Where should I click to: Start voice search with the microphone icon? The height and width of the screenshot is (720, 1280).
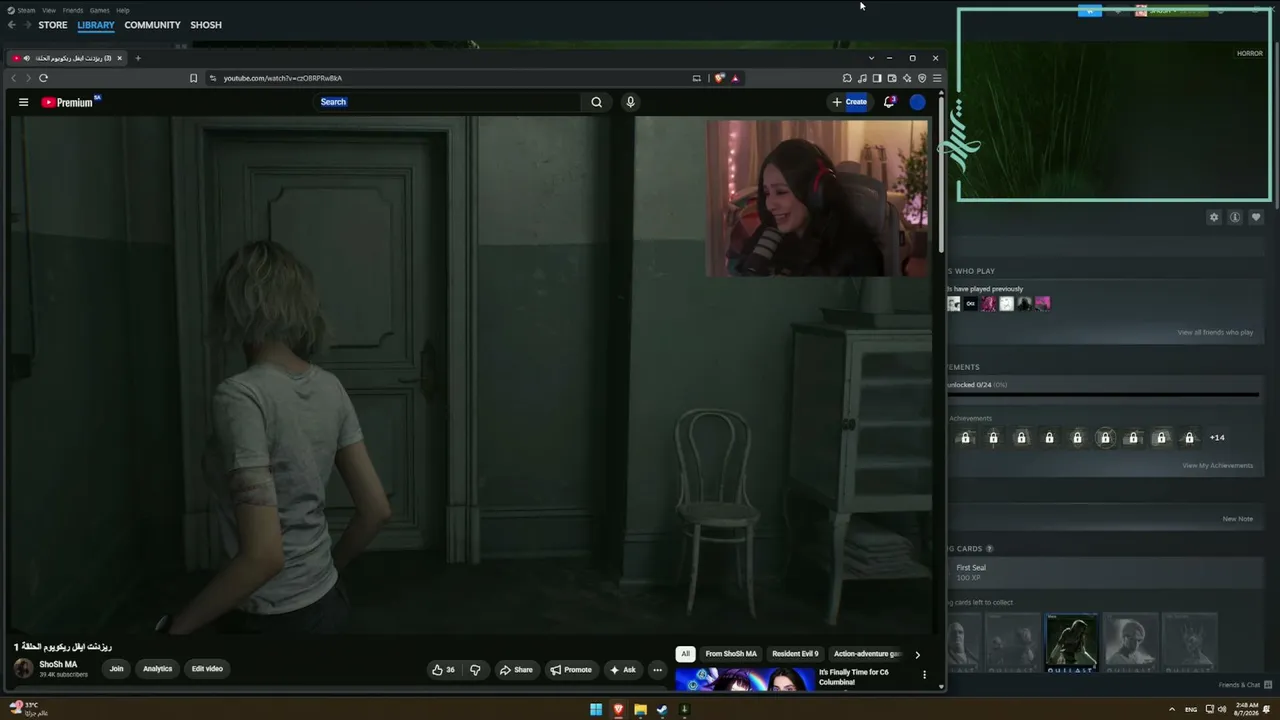(630, 102)
